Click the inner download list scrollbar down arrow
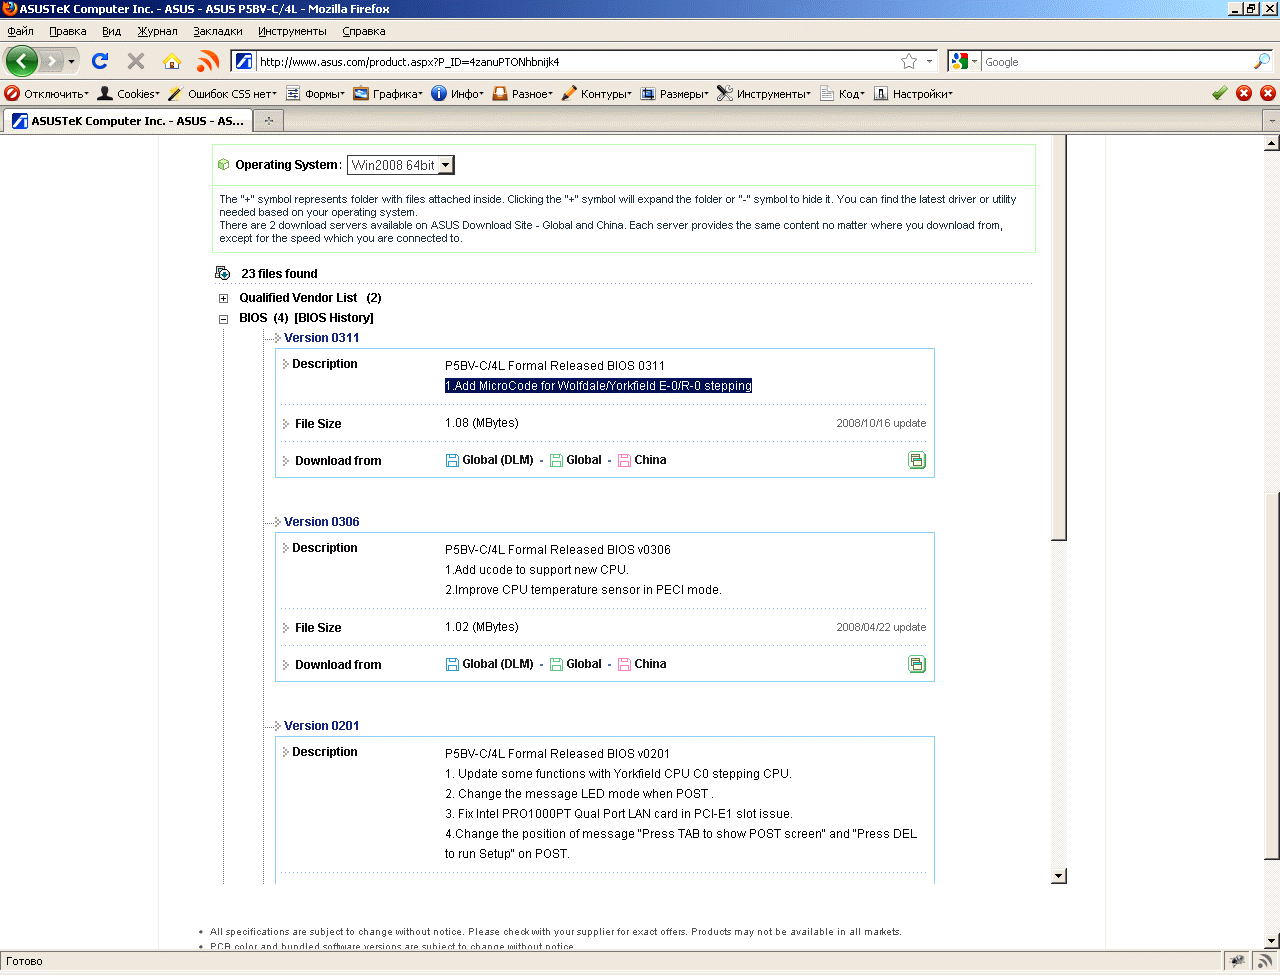This screenshot has width=1280, height=975. coord(1059,876)
